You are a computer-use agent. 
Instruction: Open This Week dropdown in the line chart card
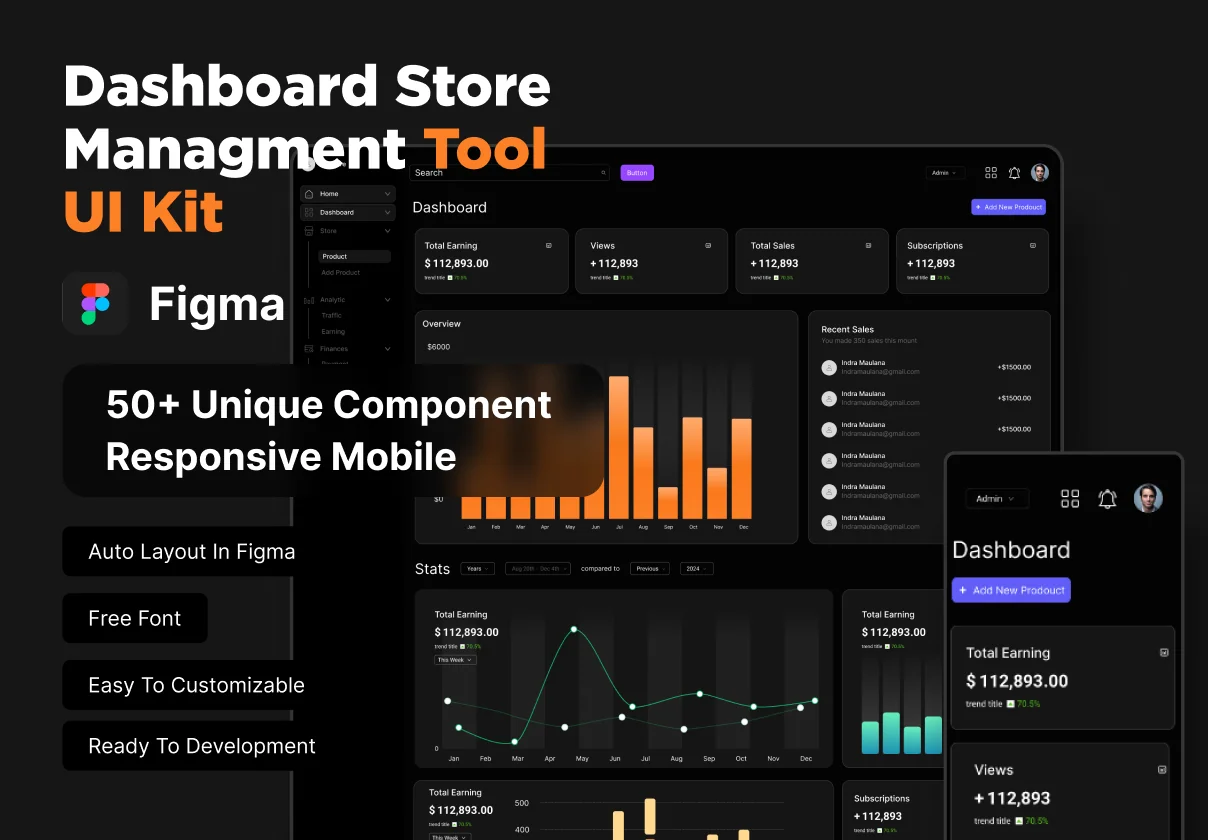pos(455,660)
